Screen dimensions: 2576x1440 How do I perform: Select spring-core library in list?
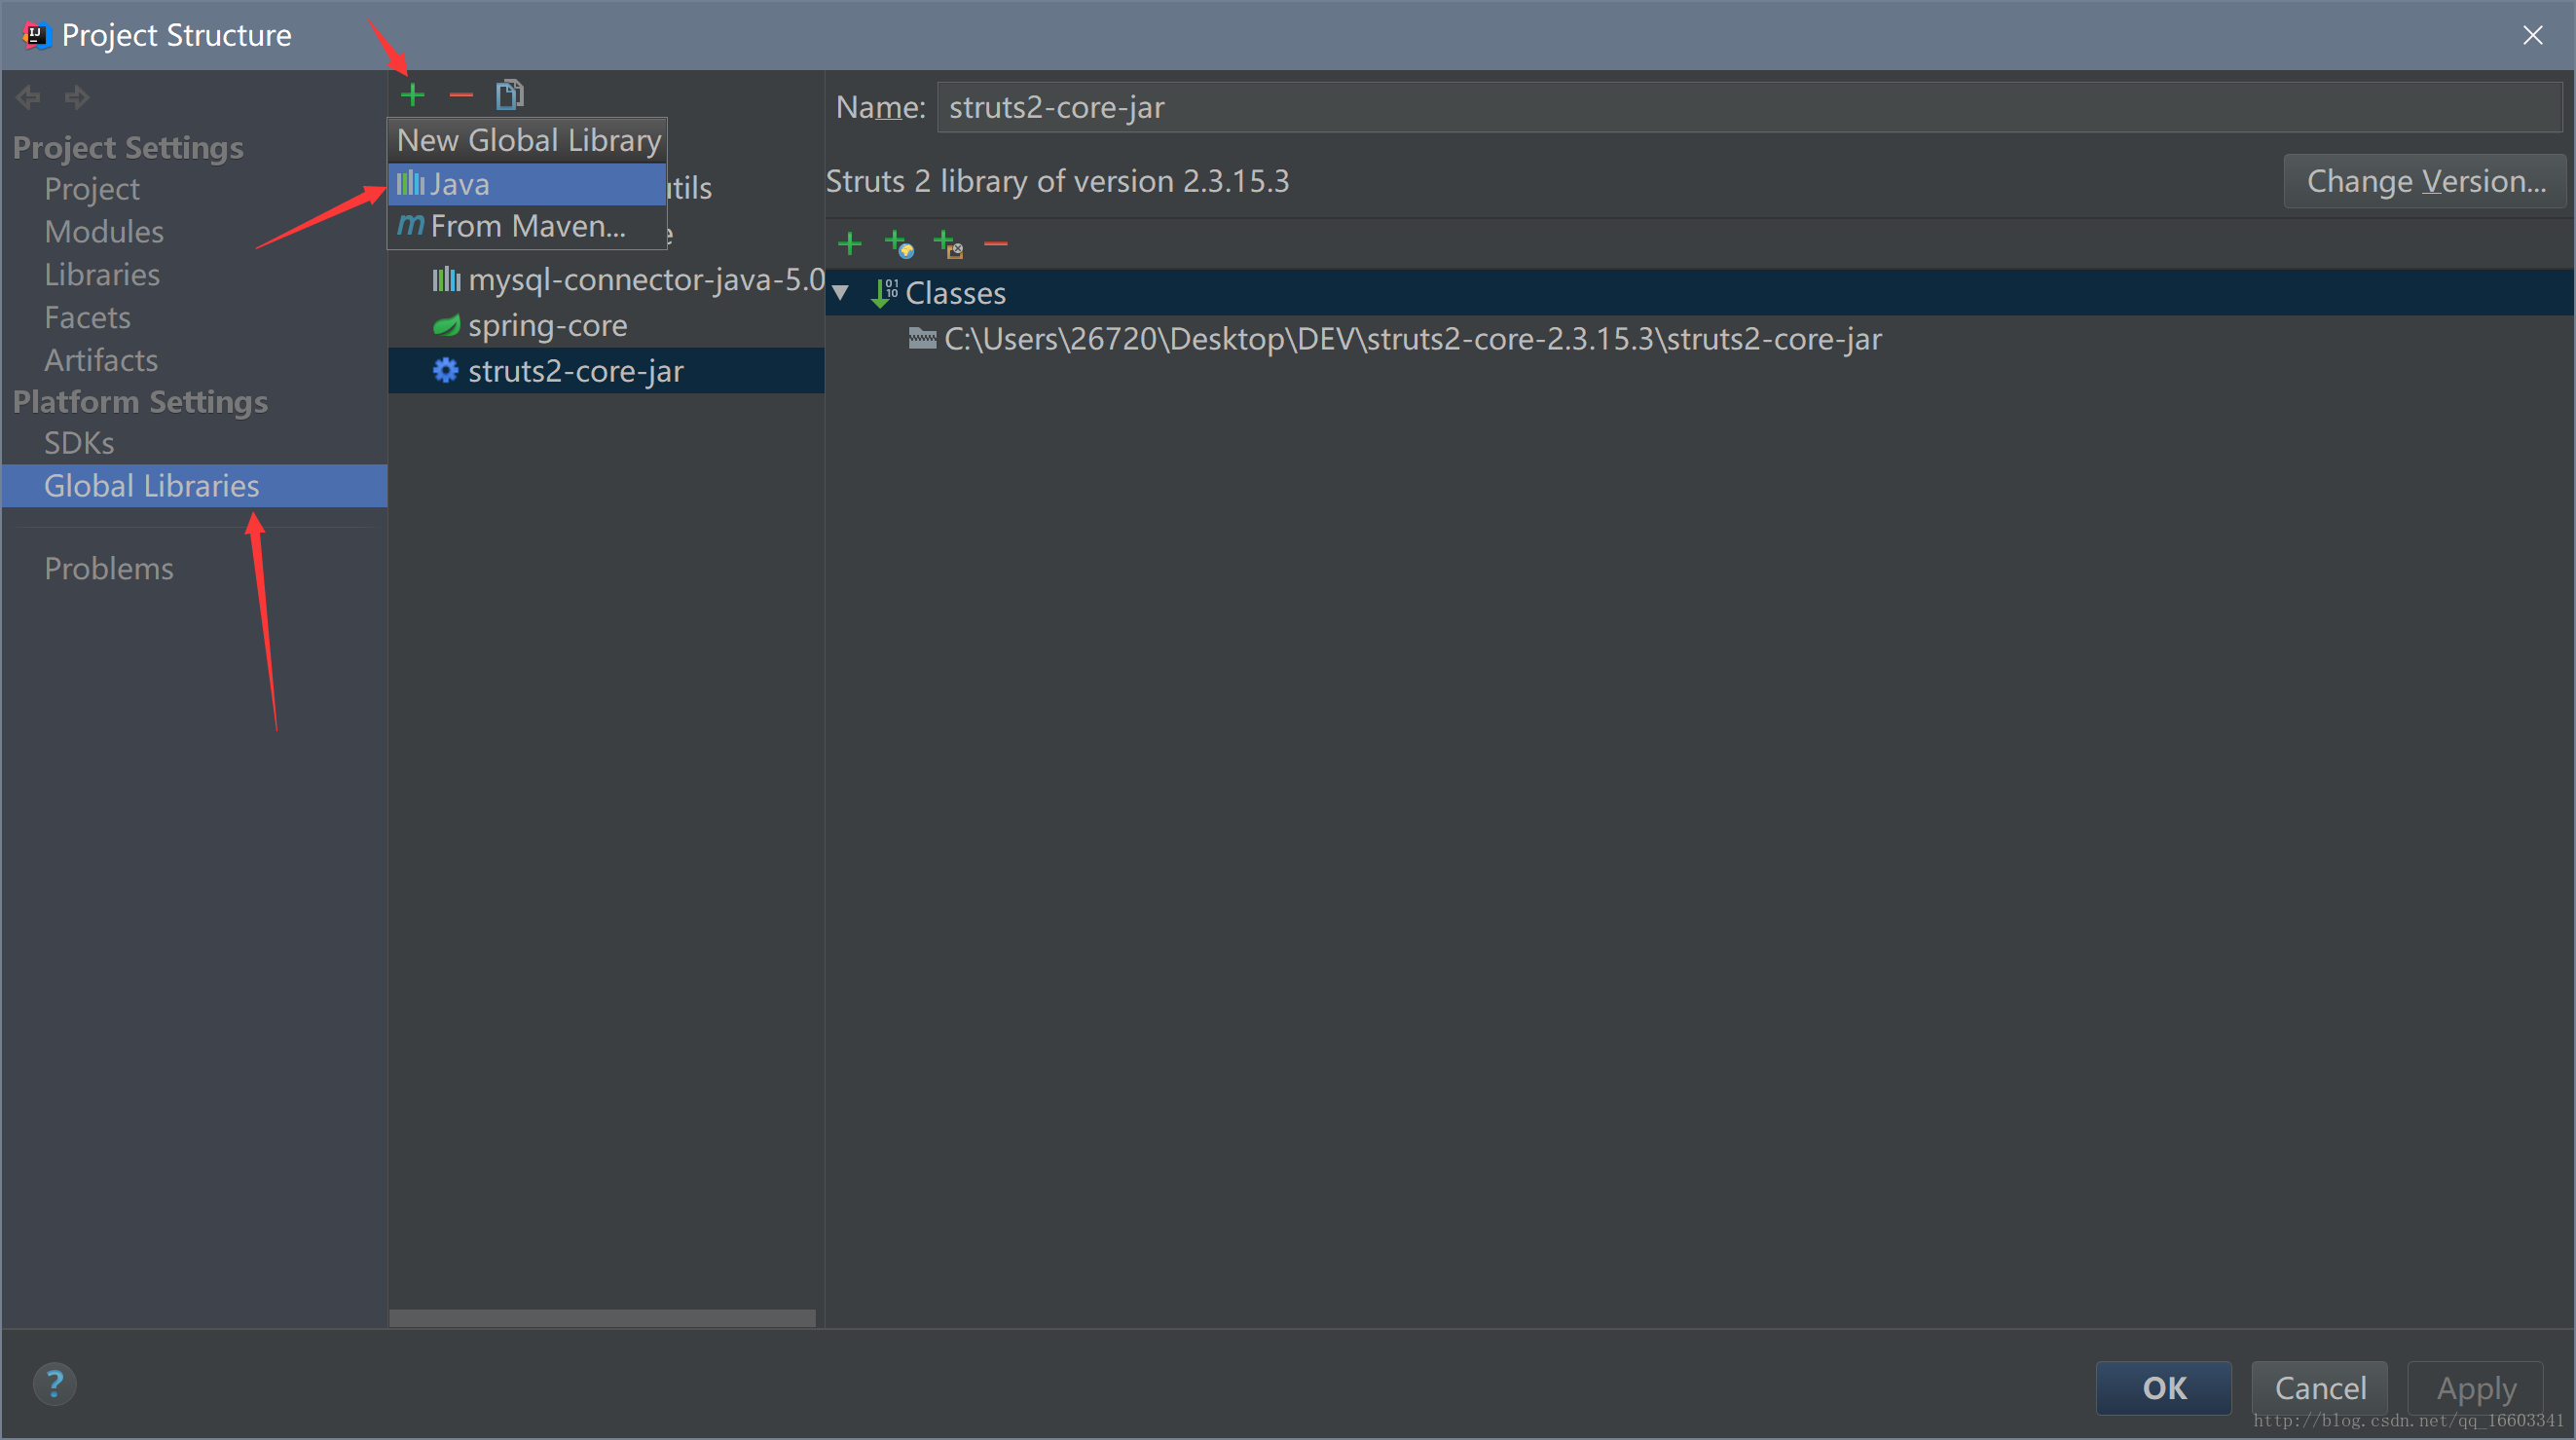[607, 325]
